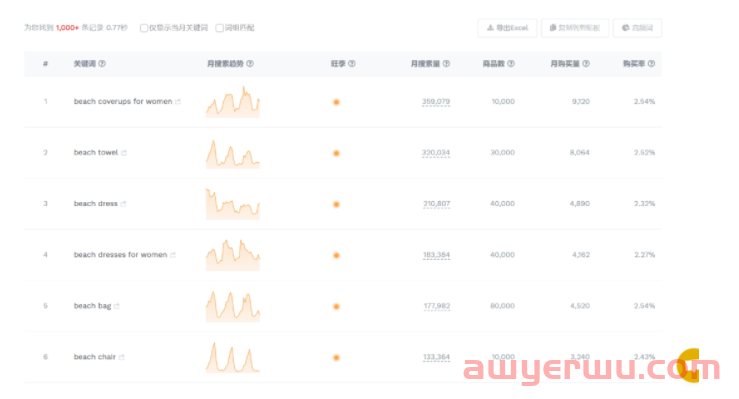Image resolution: width=739 pixels, height=399 pixels.
Task: Click product count 80,000 in beach bag row
Action: coord(502,306)
